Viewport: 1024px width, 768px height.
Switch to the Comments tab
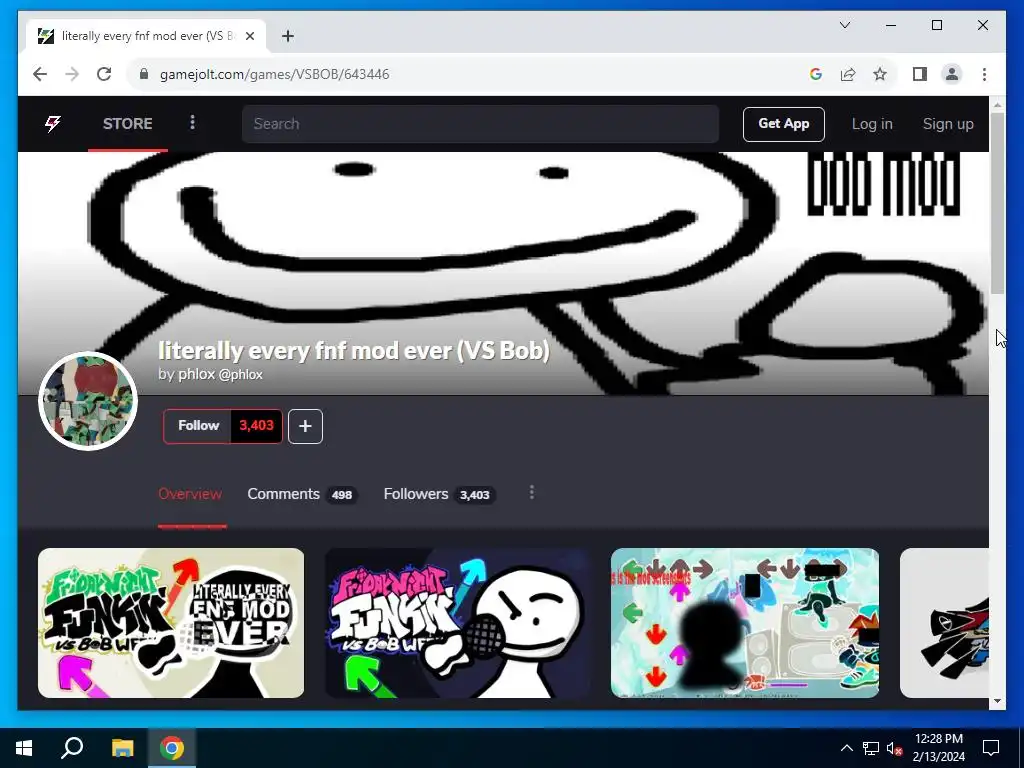[x=302, y=494]
